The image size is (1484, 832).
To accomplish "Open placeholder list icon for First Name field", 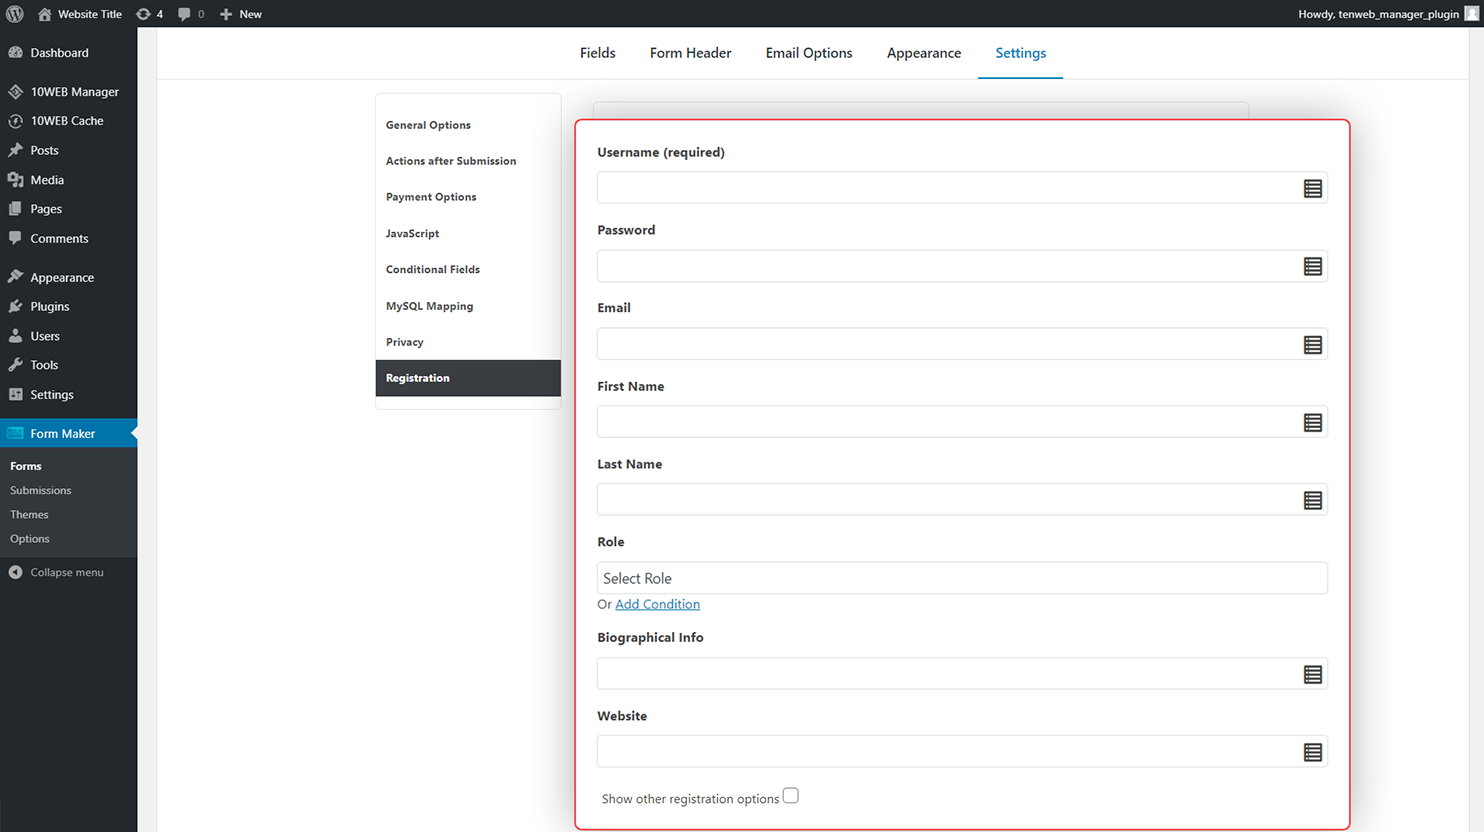I will [x=1312, y=423].
